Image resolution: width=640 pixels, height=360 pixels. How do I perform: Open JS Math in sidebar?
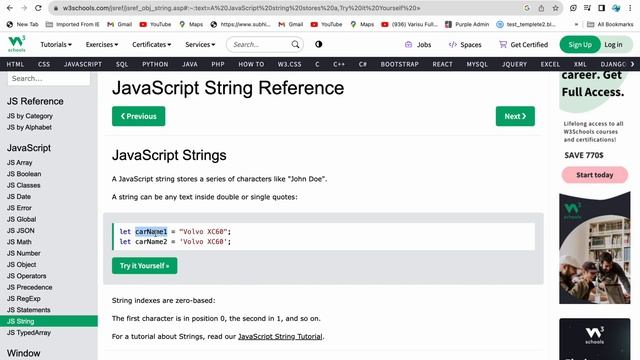click(19, 242)
